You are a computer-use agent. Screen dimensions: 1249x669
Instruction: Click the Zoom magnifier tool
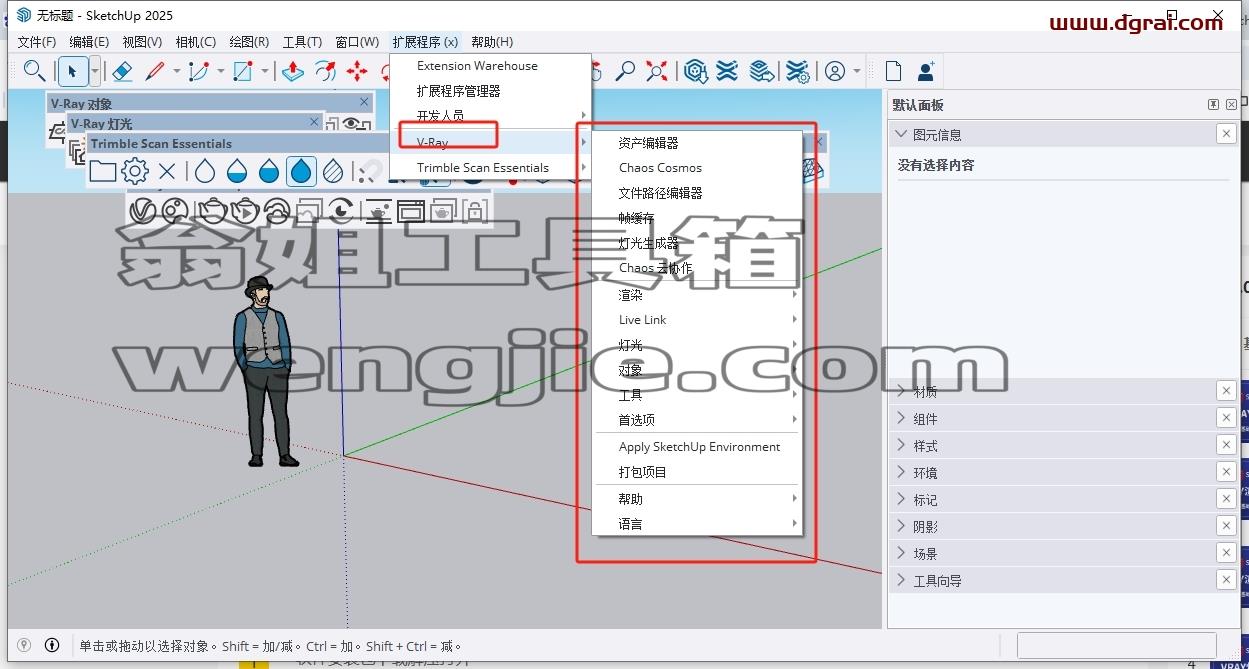[x=625, y=71]
